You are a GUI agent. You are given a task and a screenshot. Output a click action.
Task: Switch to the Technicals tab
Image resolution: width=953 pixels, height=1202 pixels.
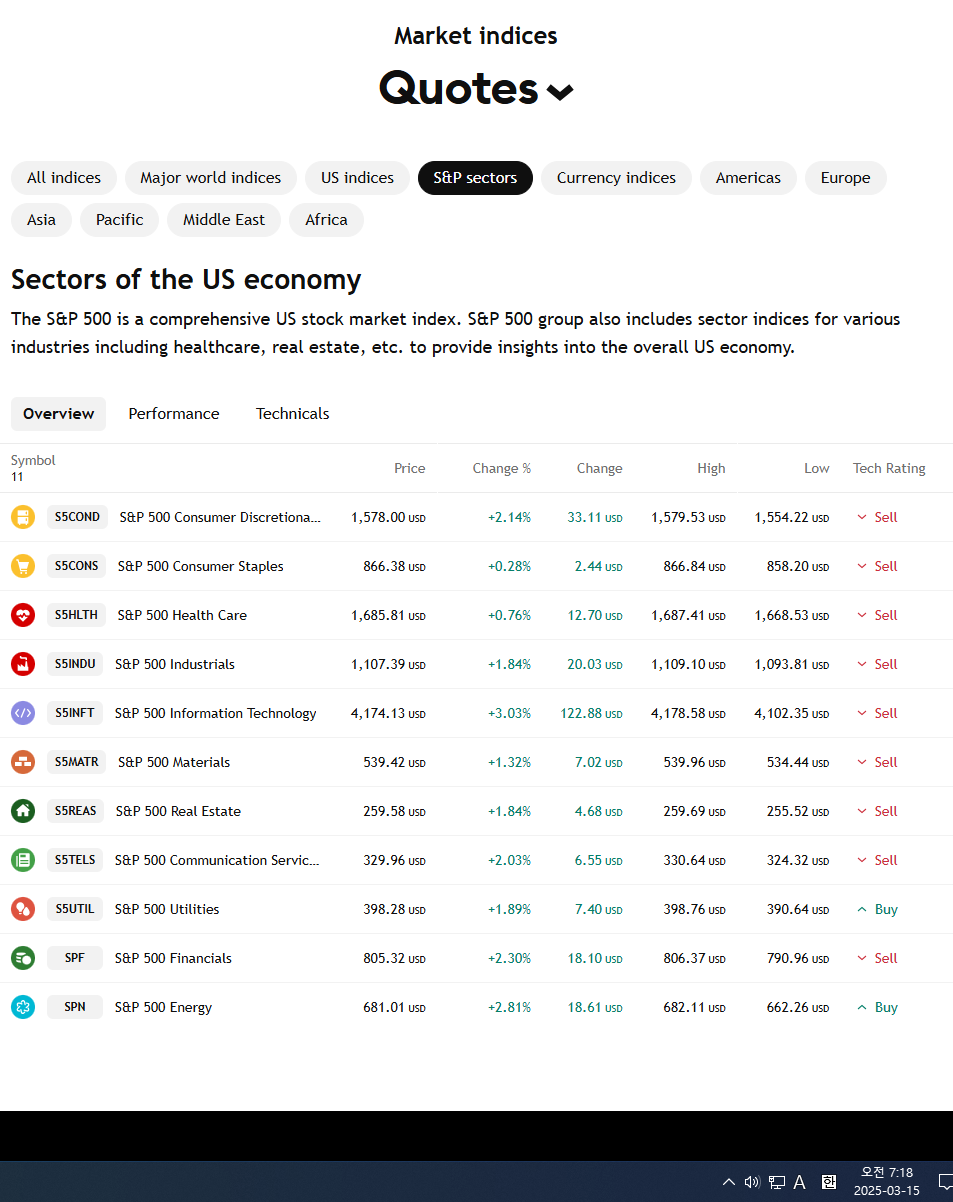(x=293, y=414)
